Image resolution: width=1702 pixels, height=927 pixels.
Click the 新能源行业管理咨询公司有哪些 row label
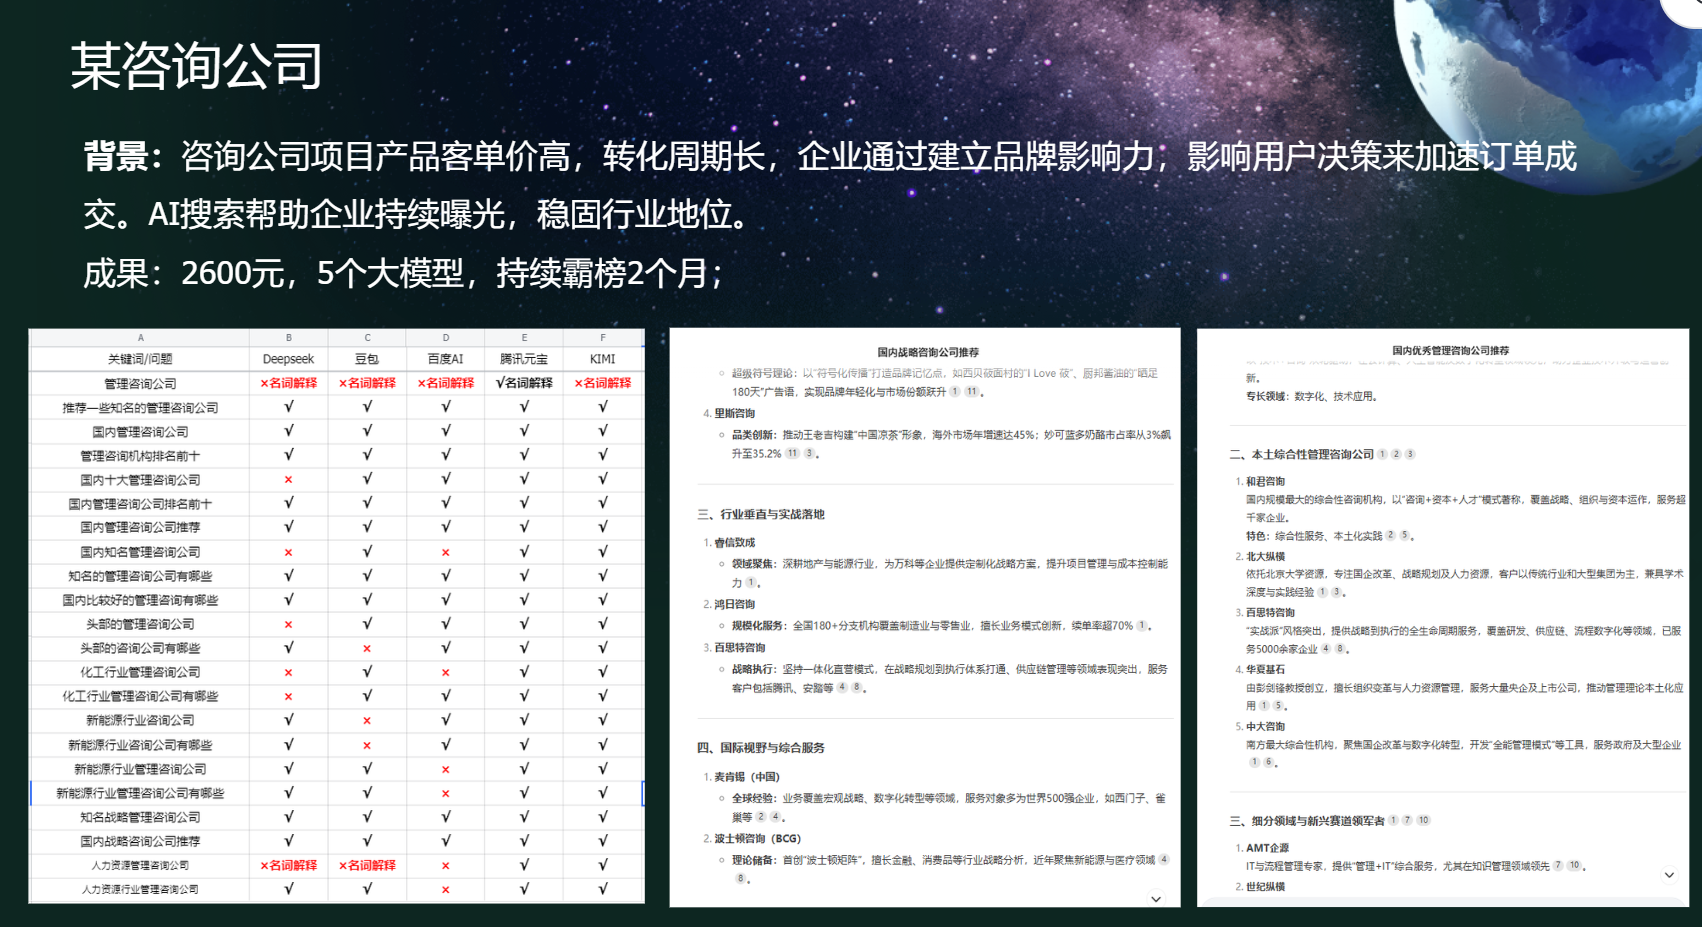(140, 793)
